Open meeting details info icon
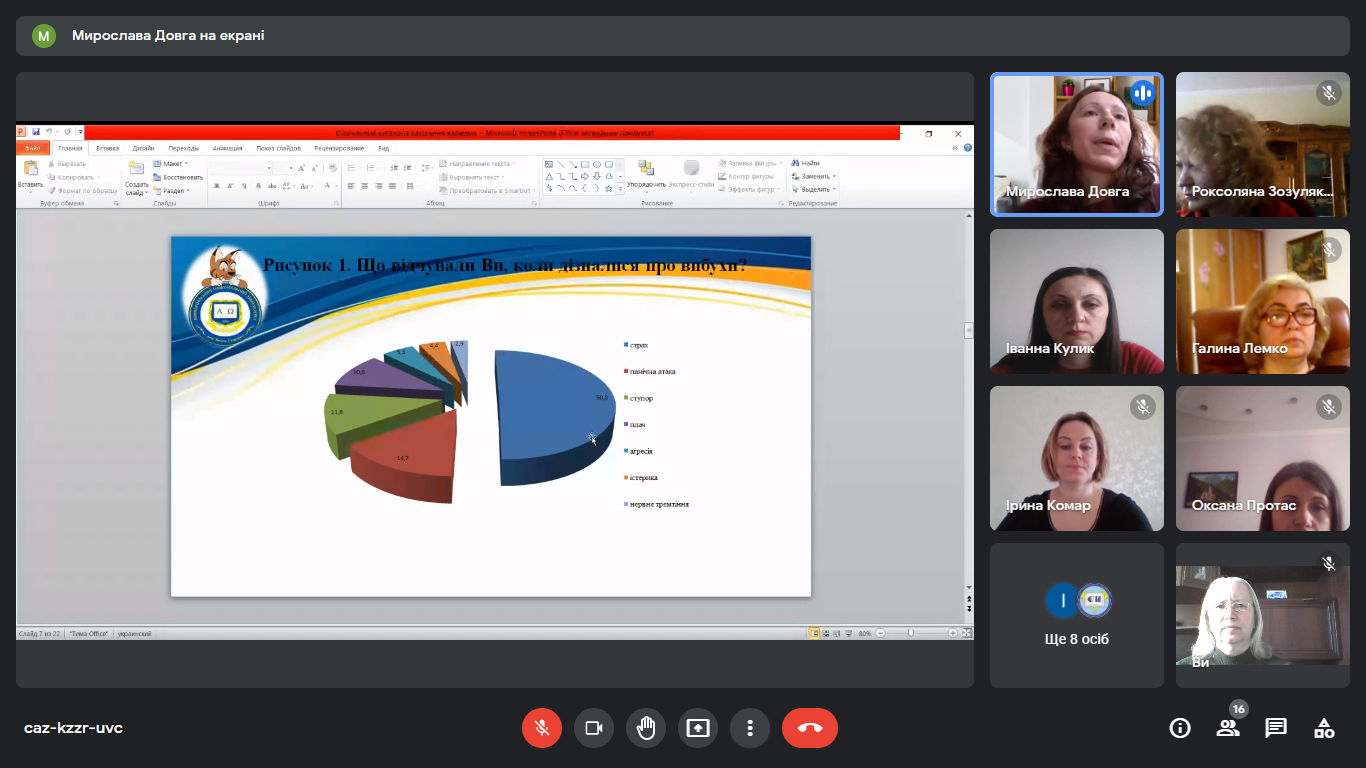Image resolution: width=1366 pixels, height=768 pixels. coord(1180,728)
